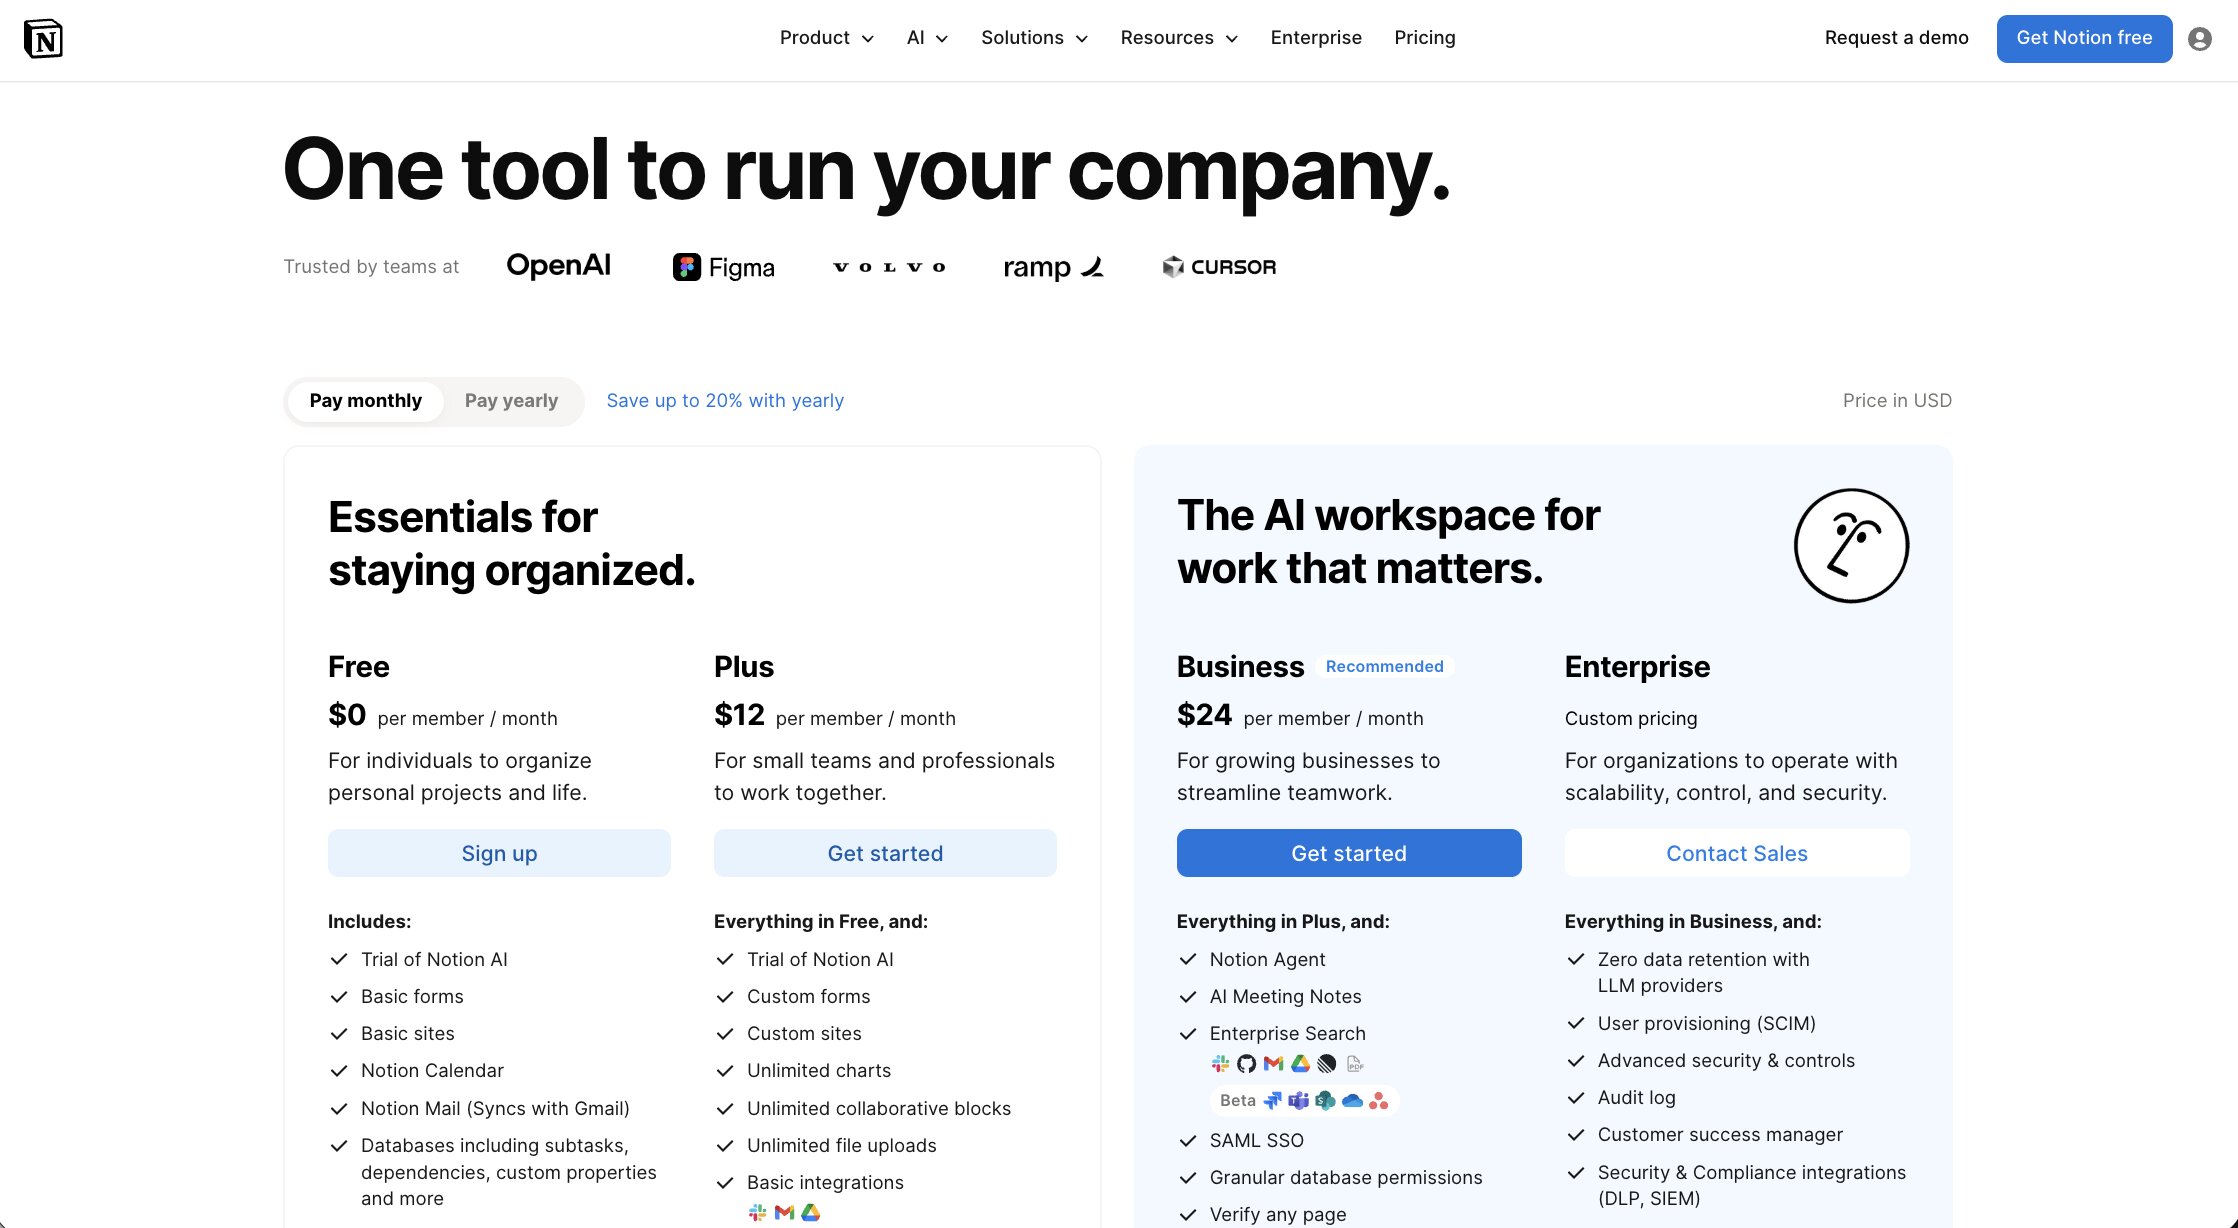
Task: Click Contact Sales for the Enterprise plan
Action: tap(1737, 853)
